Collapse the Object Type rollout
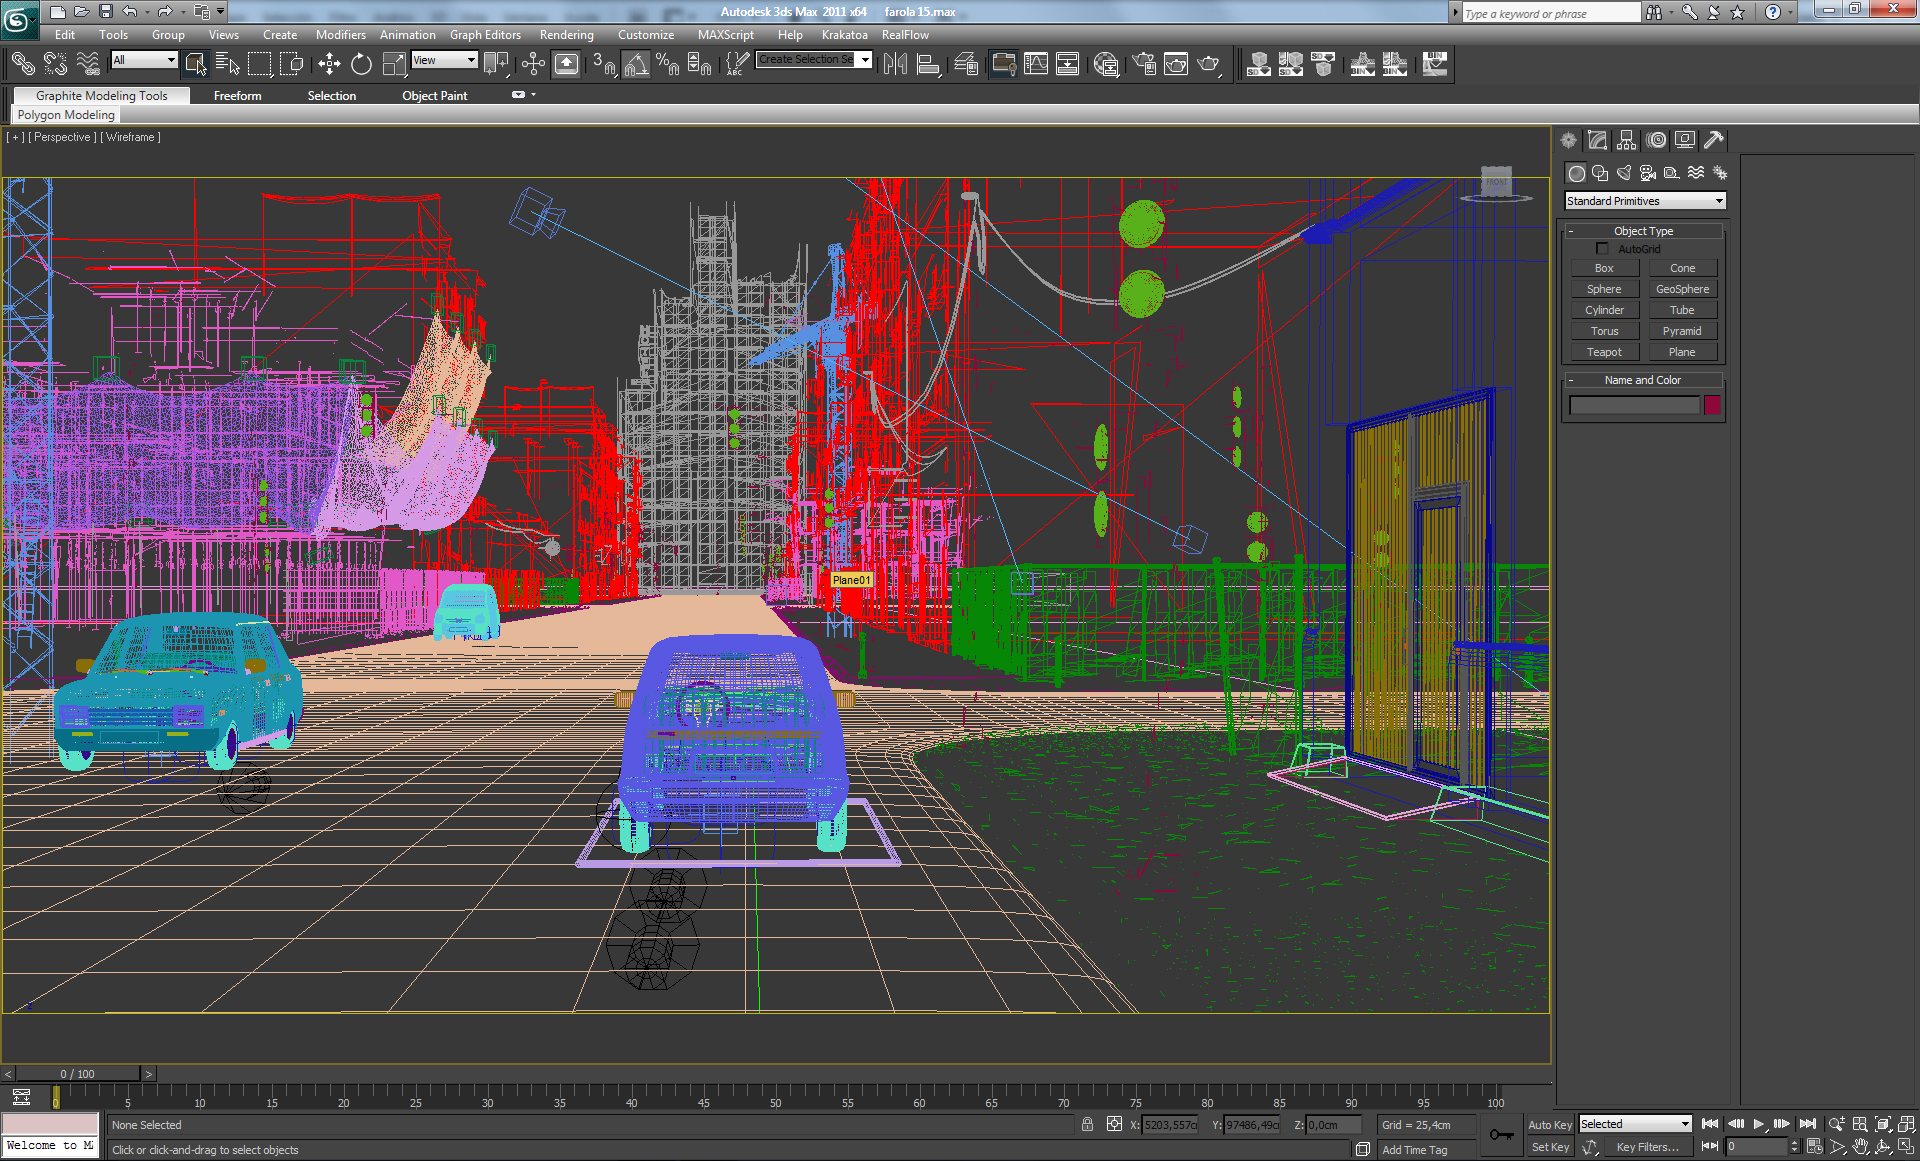 [1643, 231]
